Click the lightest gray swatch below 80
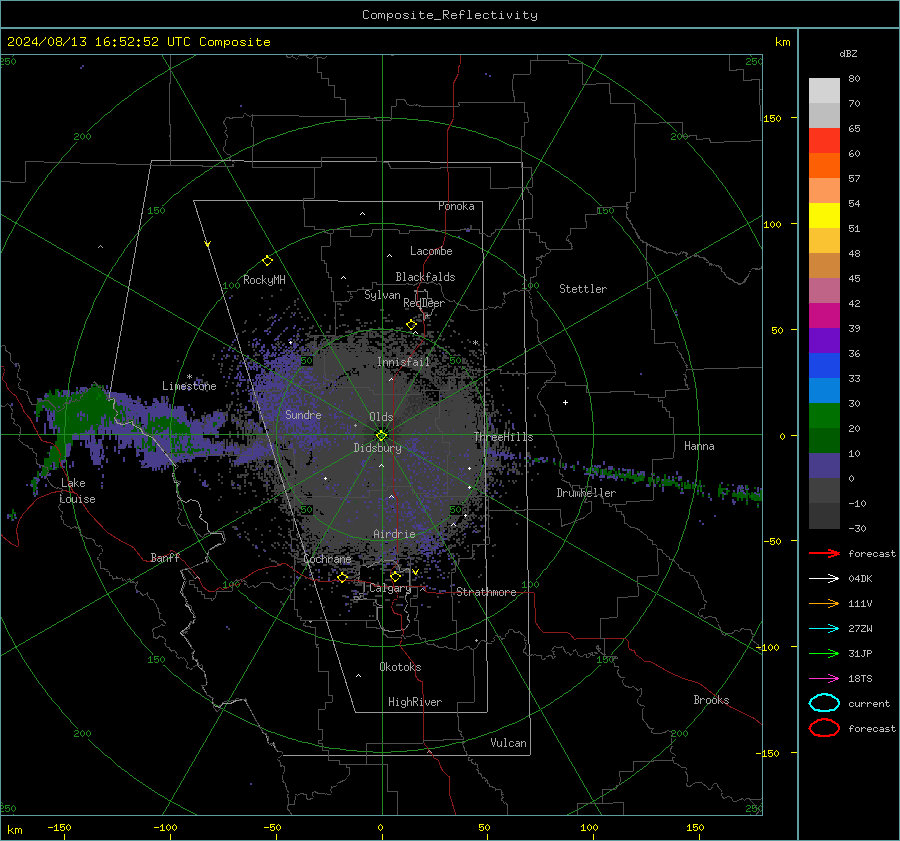The width and height of the screenshot is (900, 841). point(824,90)
